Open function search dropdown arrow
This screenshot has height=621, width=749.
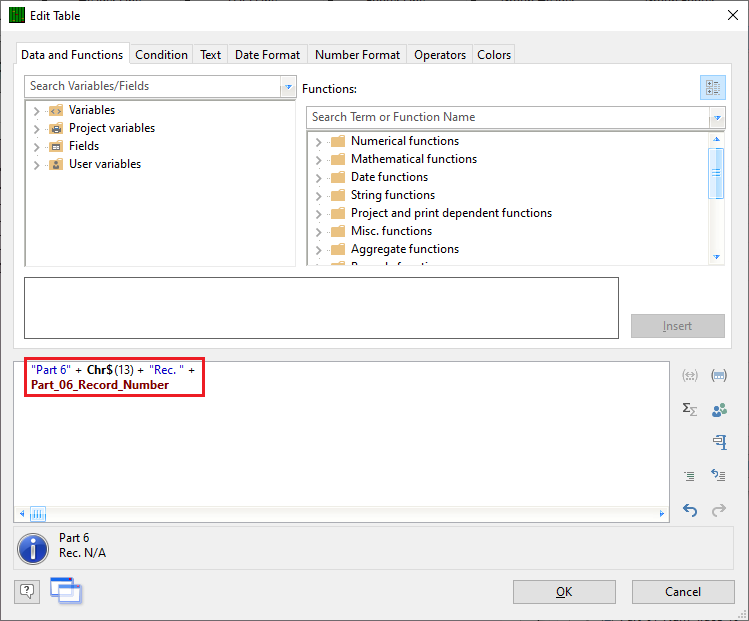point(717,118)
